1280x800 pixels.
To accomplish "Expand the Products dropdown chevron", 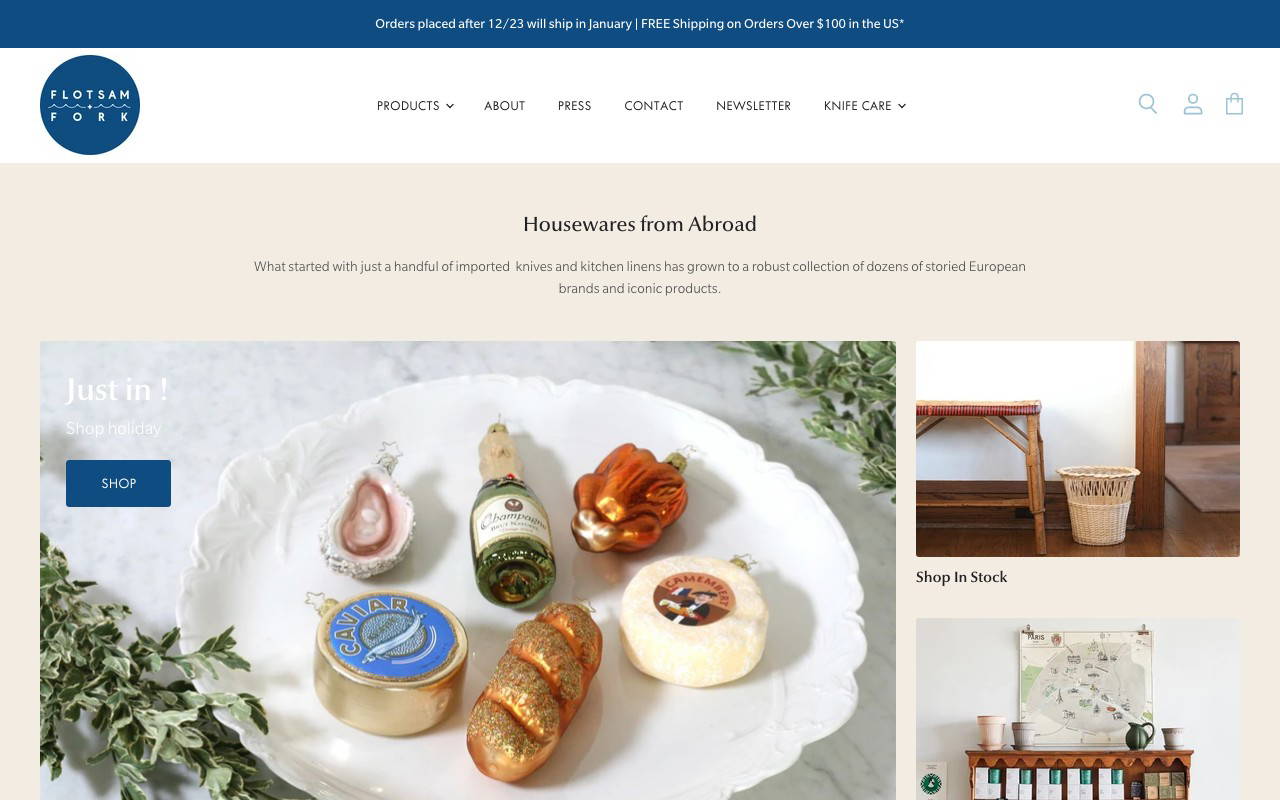I will click(x=450, y=106).
